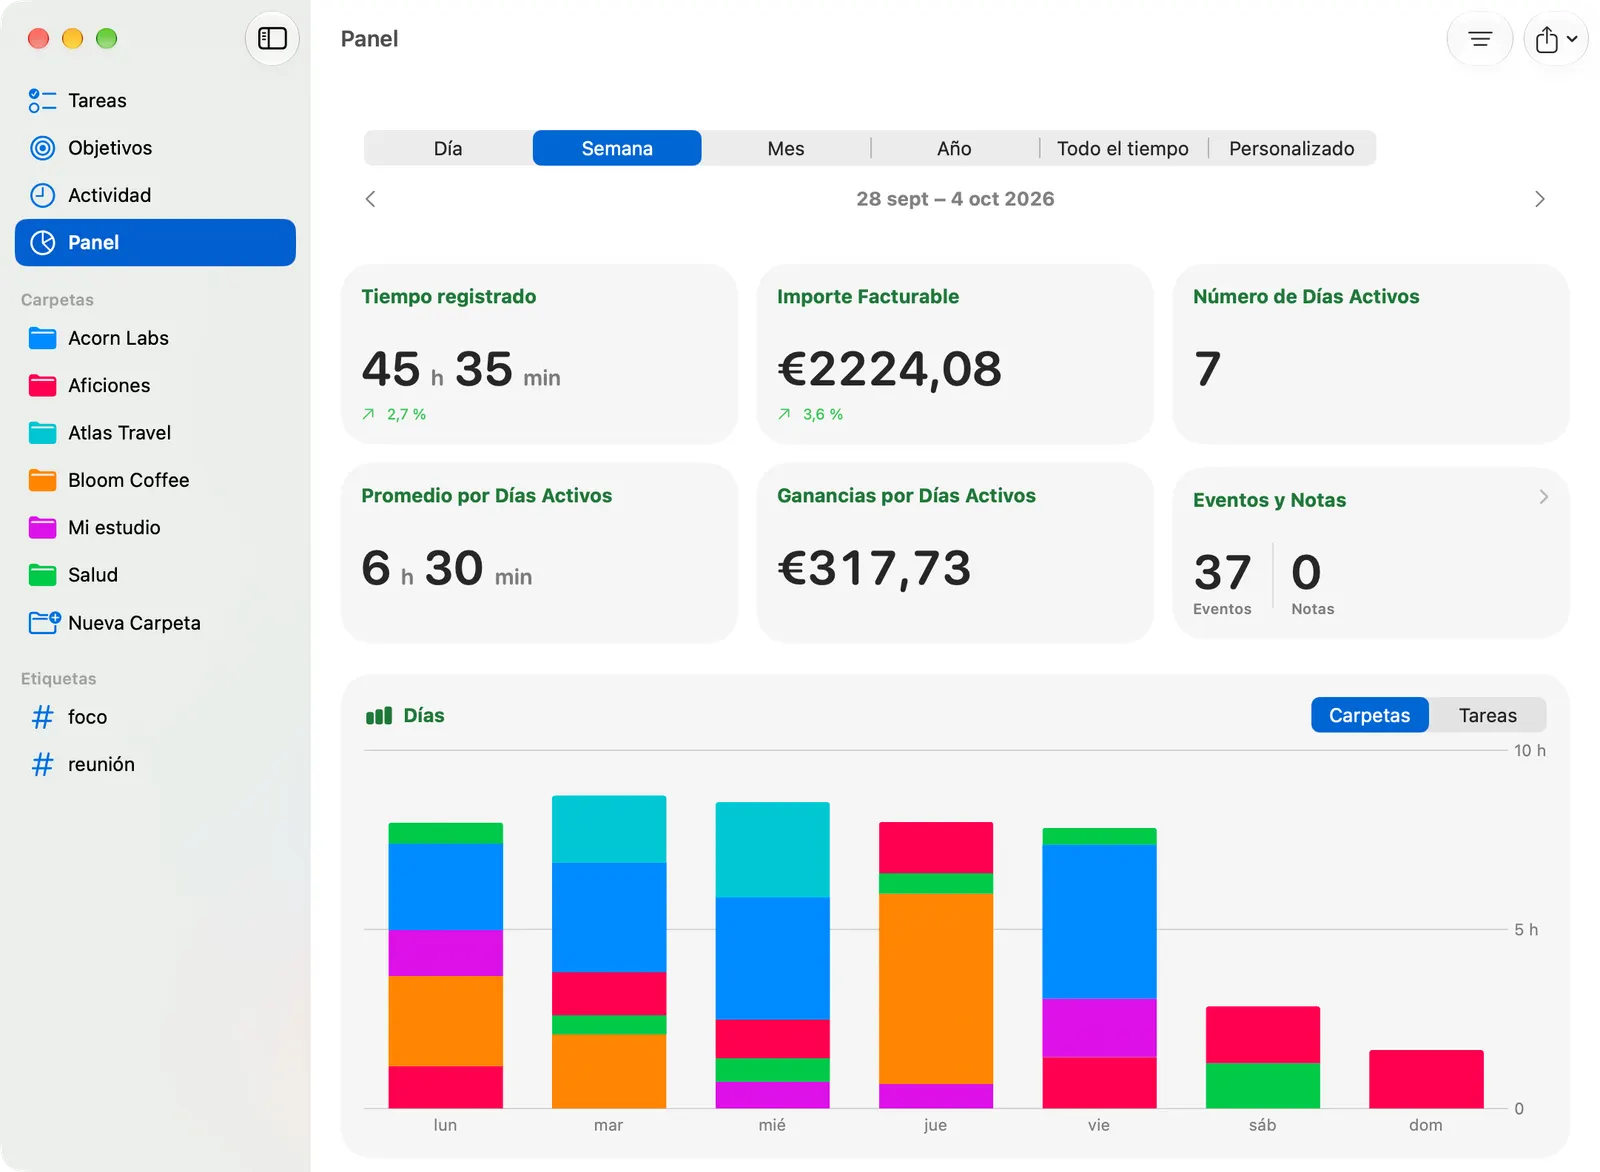
Task: Select the Semana period tab
Action: [x=617, y=148]
